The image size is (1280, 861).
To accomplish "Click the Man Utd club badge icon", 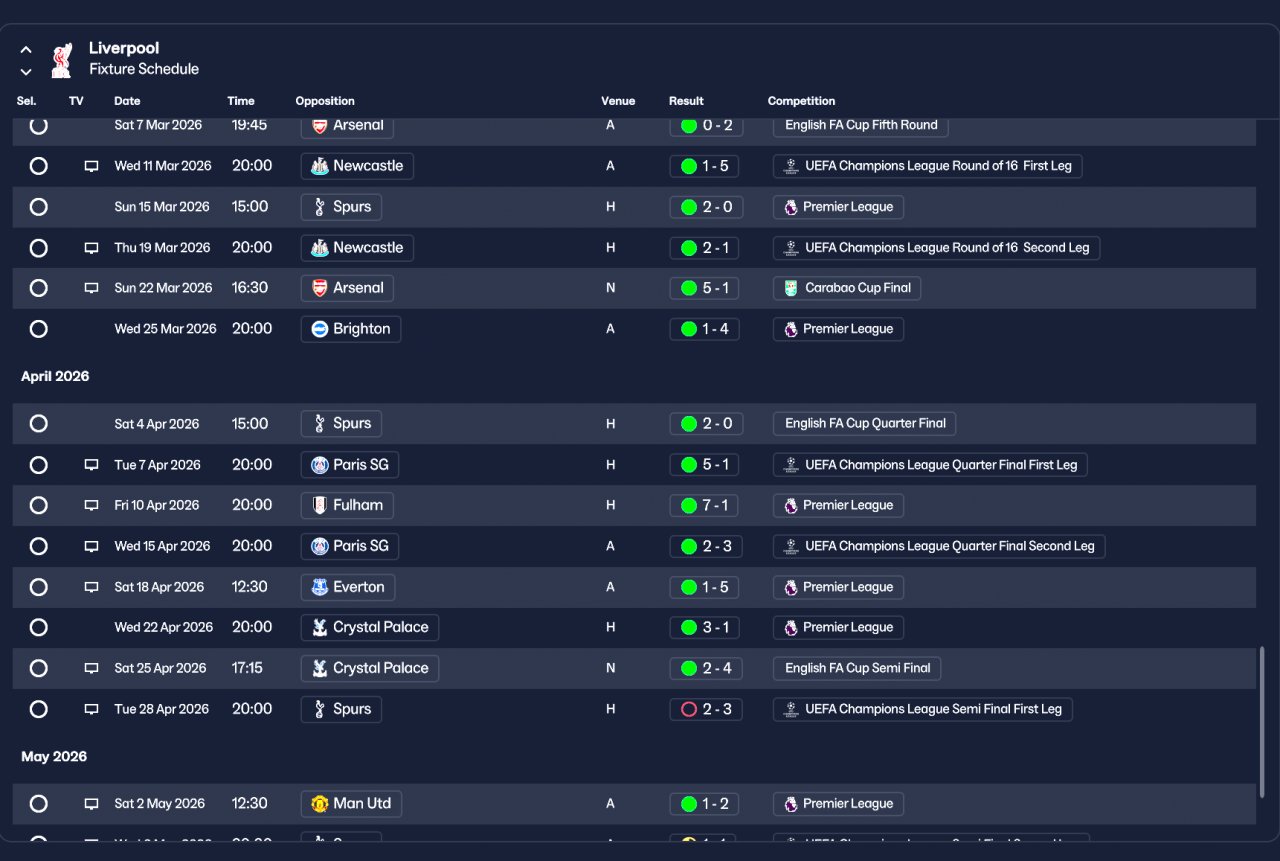I will 320,803.
